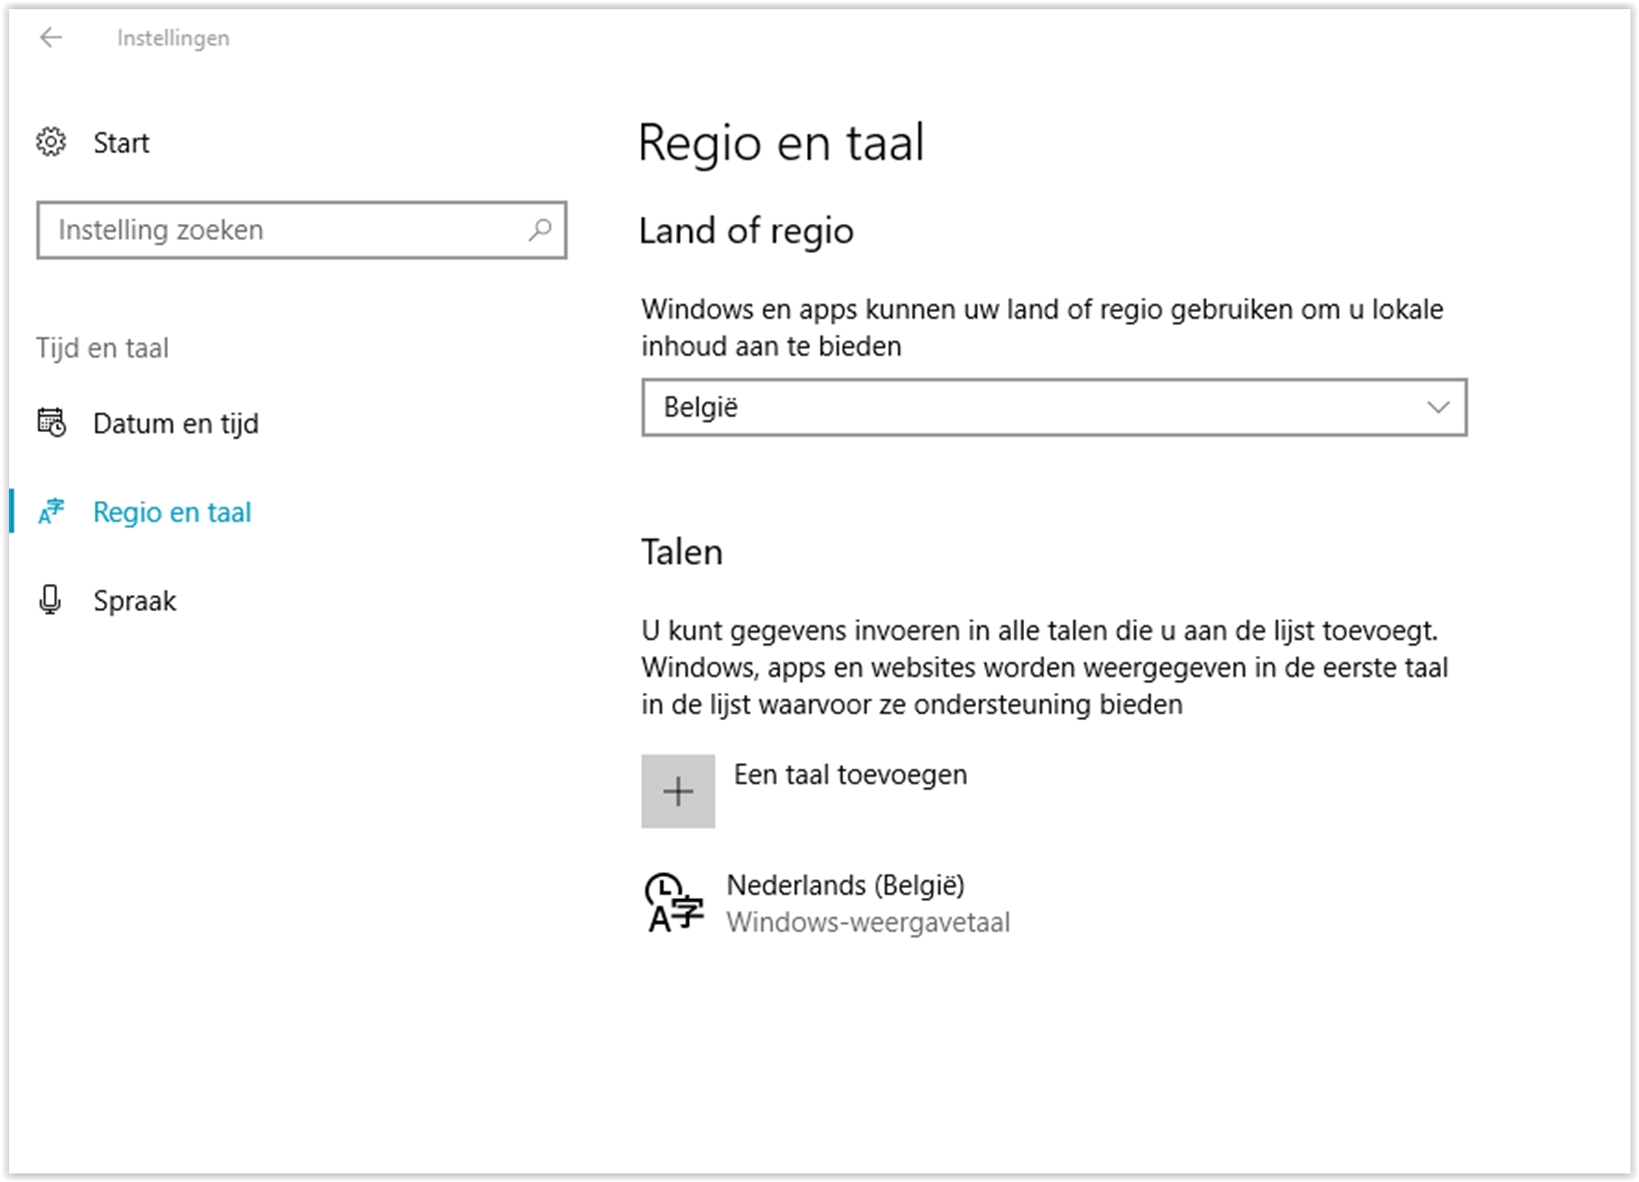Expand the region list using the chevron arrow
The width and height of the screenshot is (1639, 1182).
coord(1437,407)
